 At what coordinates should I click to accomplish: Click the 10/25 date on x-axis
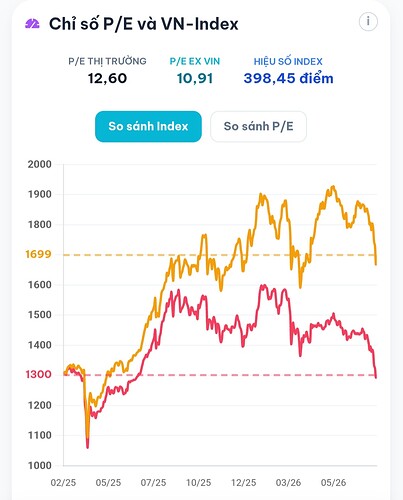[199, 482]
